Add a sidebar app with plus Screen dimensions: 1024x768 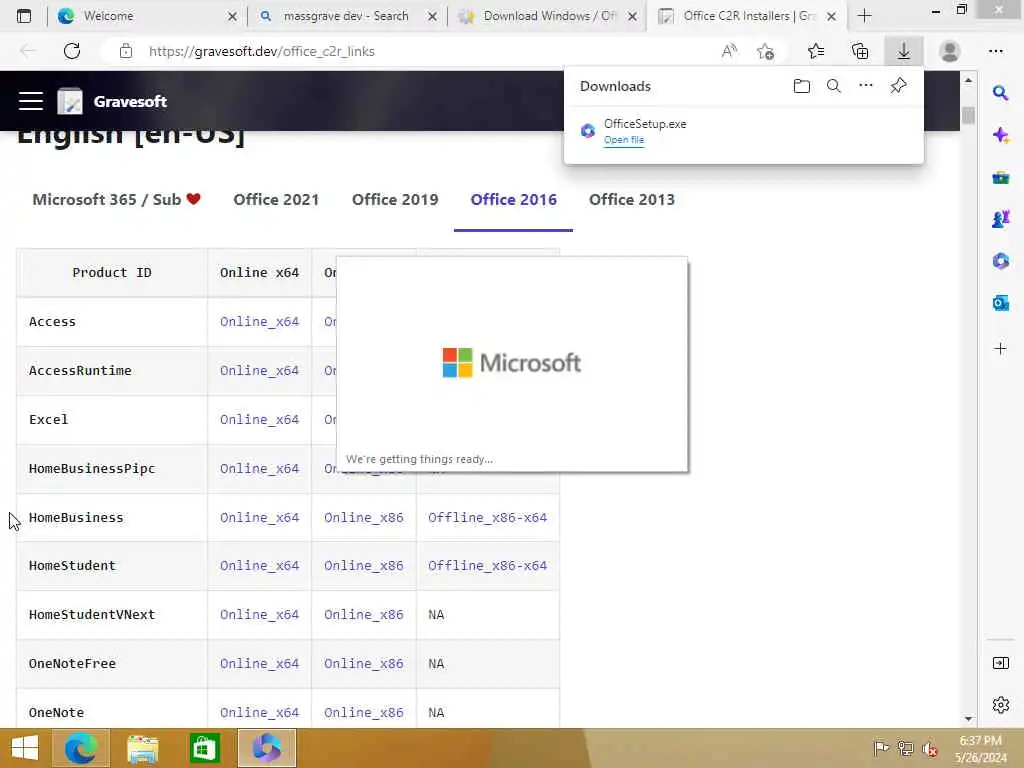pos(1000,349)
